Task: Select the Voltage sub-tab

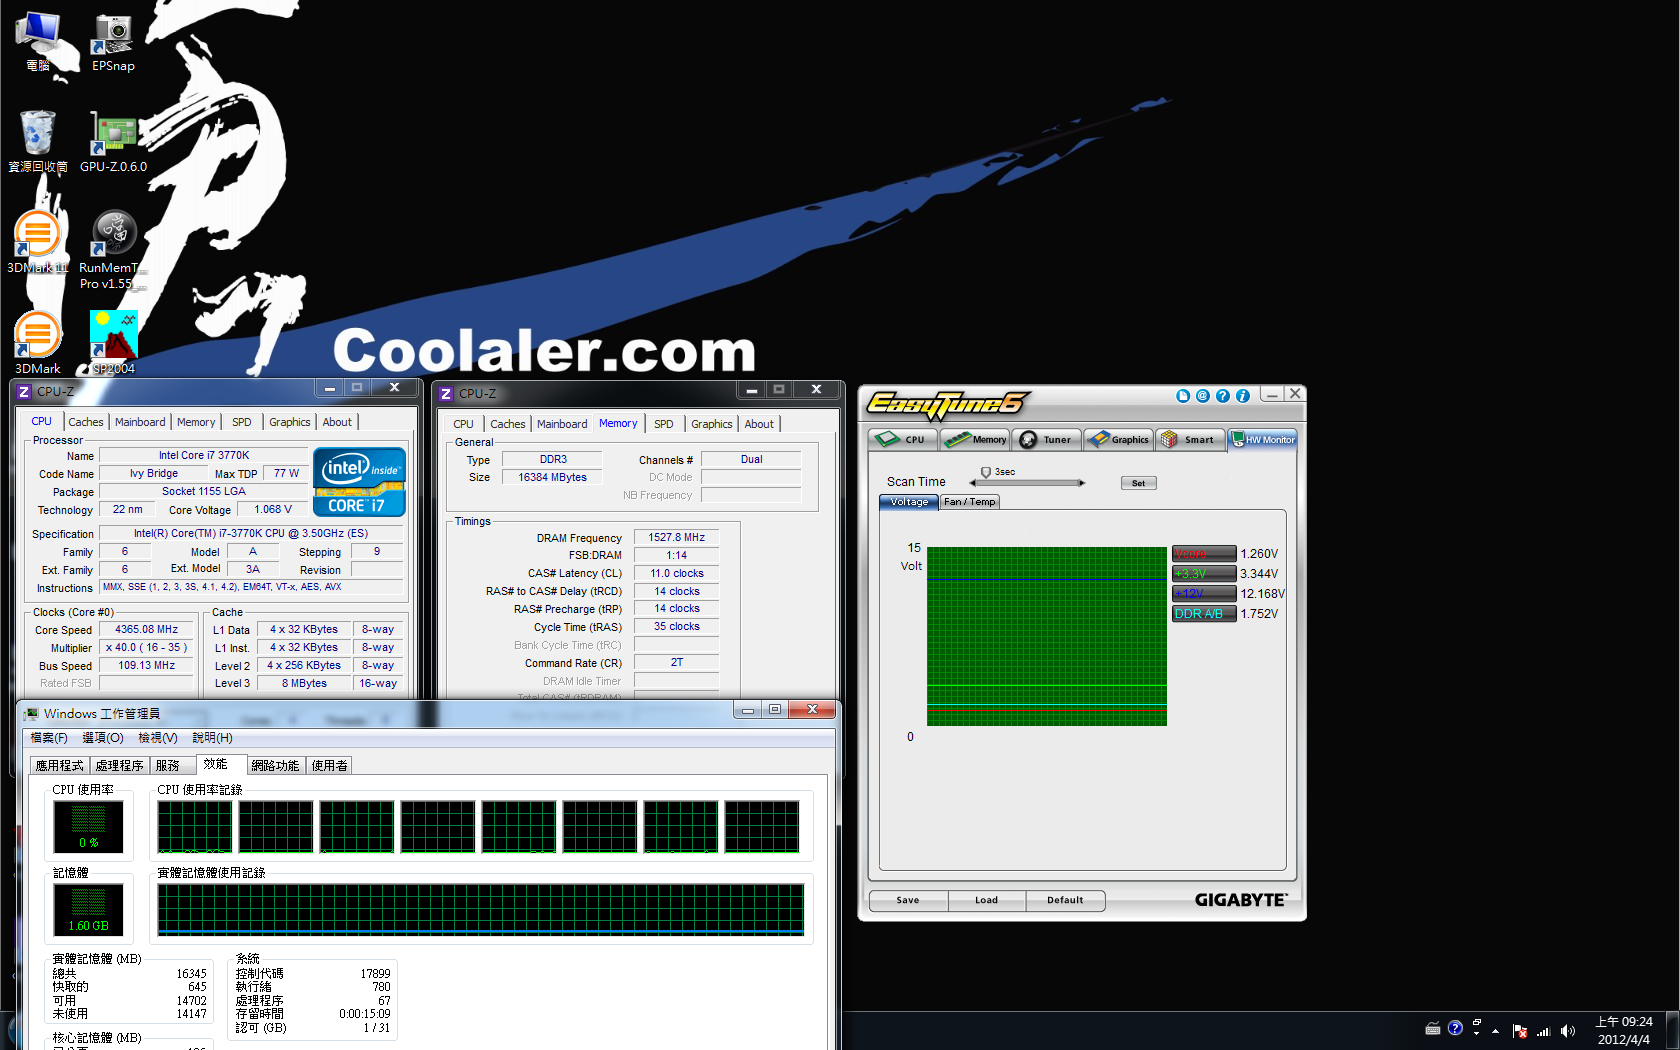Action: pos(909,502)
